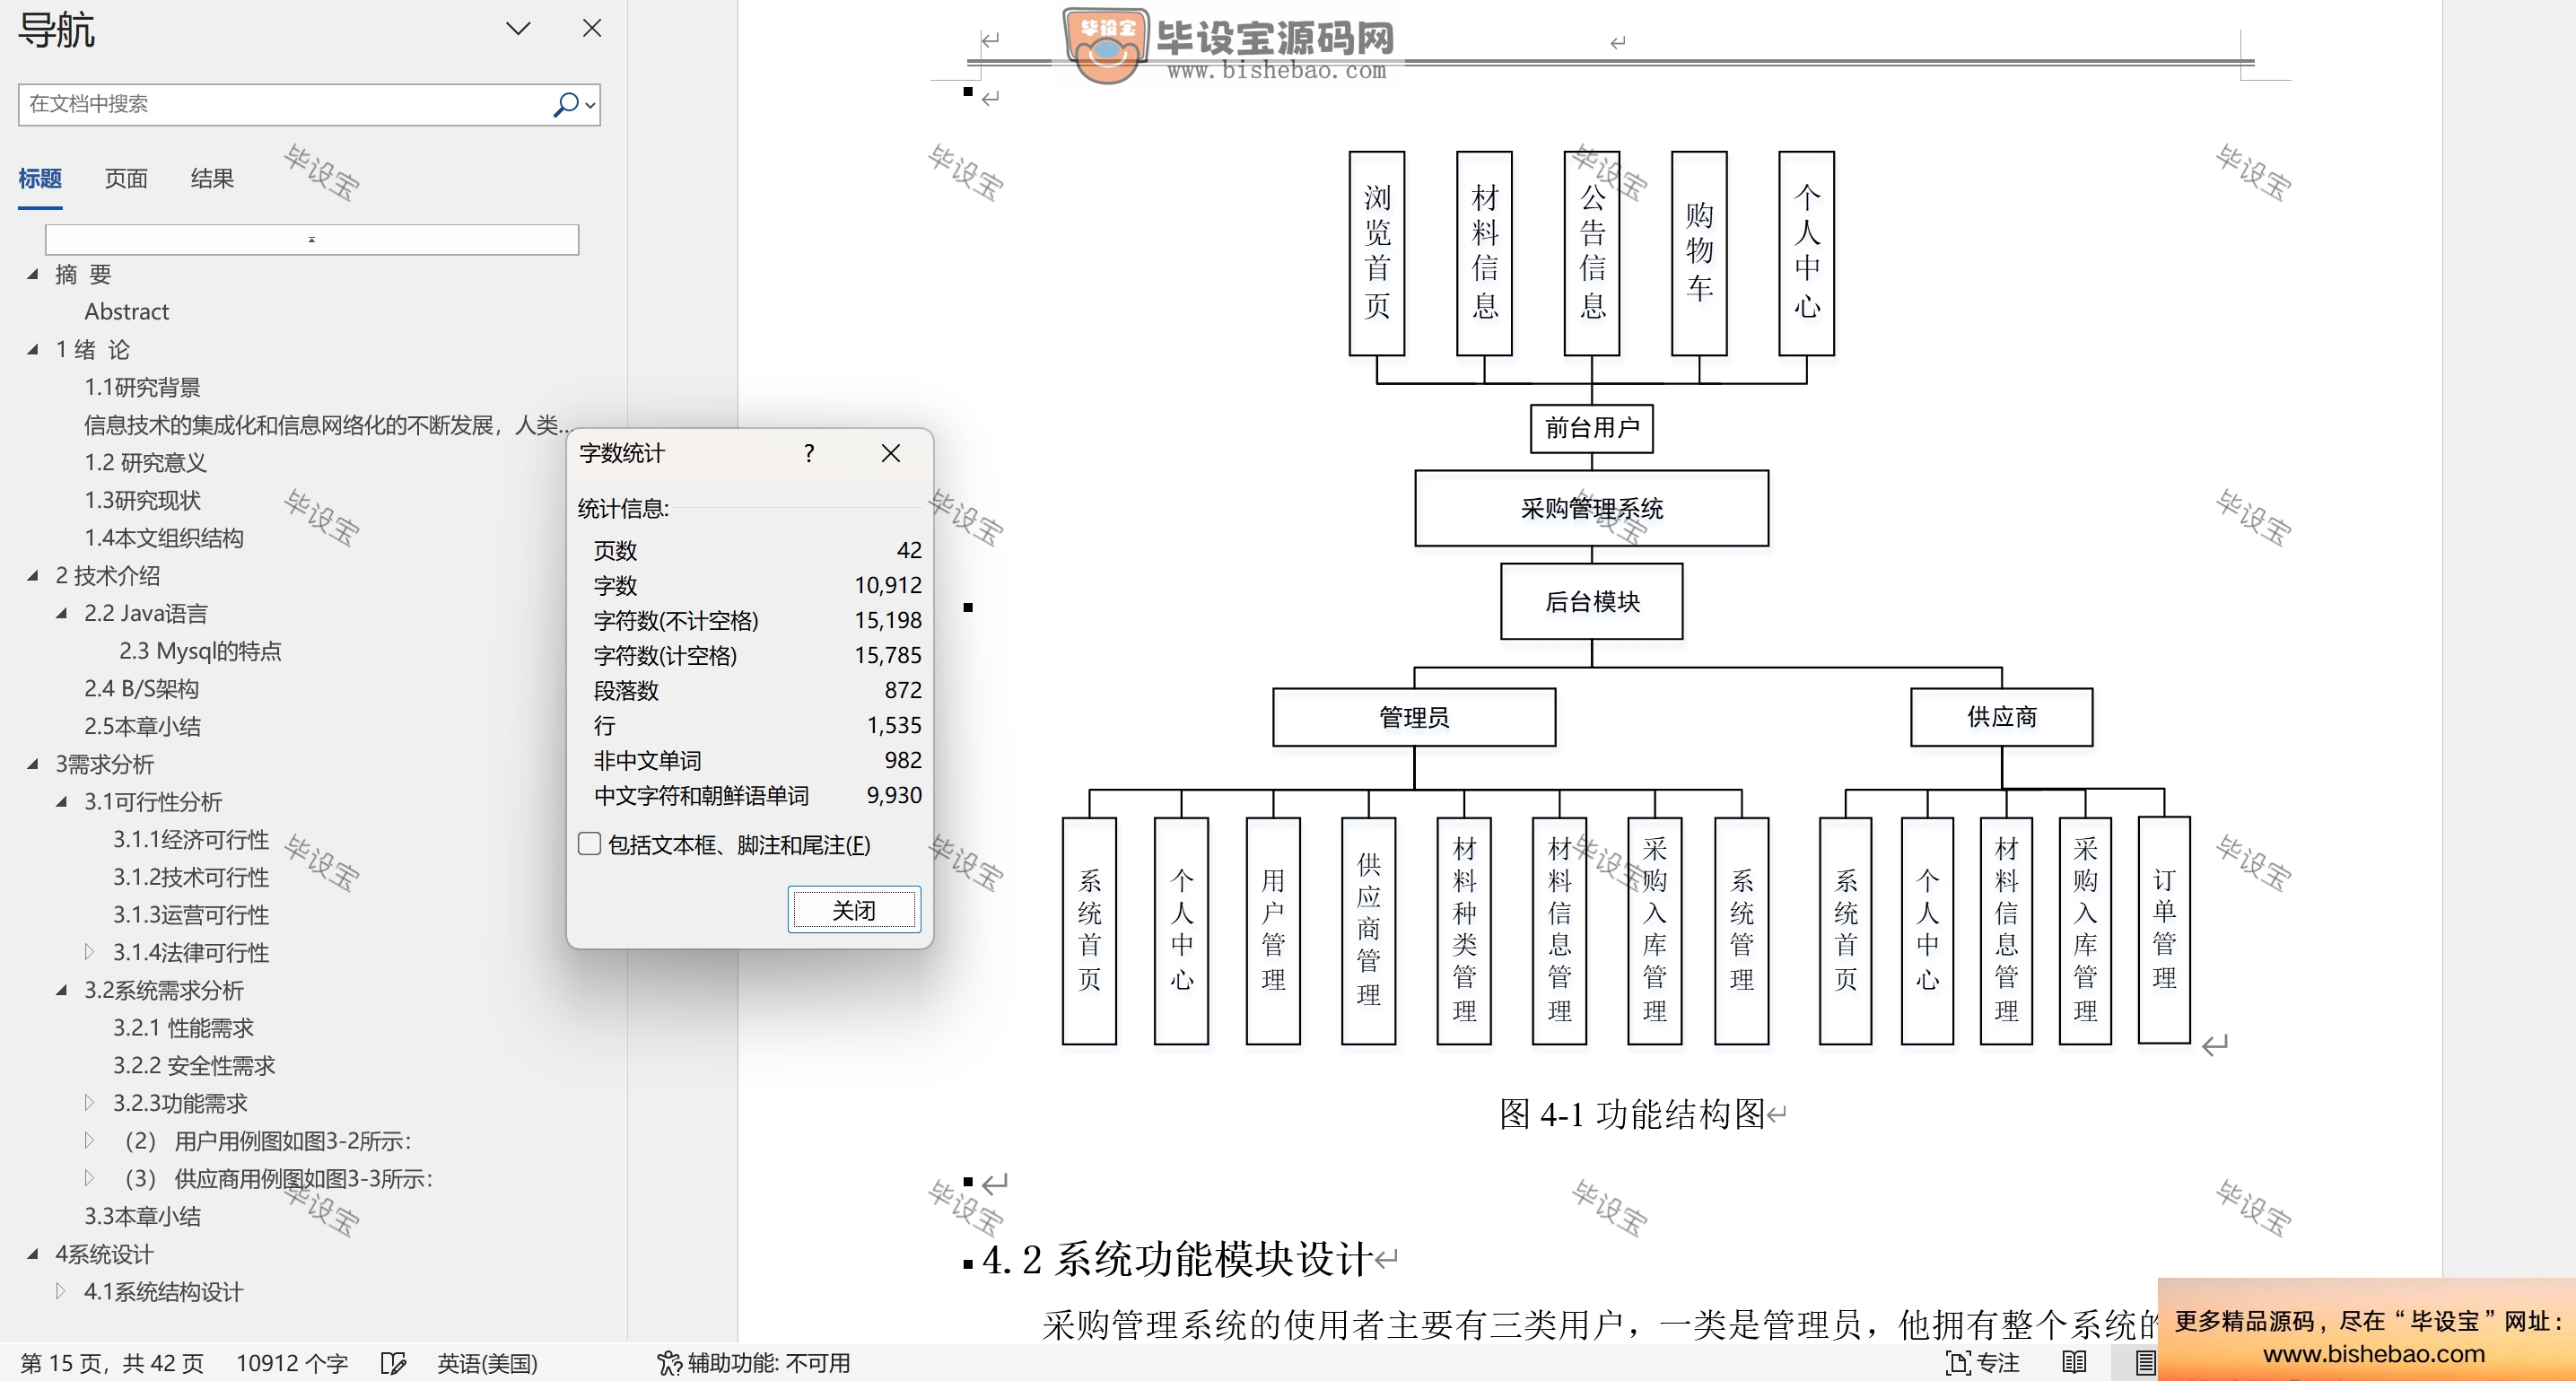Expand the 4.1系统结构设计 heading
Viewport: 2576px width, 1381px height.
(x=62, y=1291)
